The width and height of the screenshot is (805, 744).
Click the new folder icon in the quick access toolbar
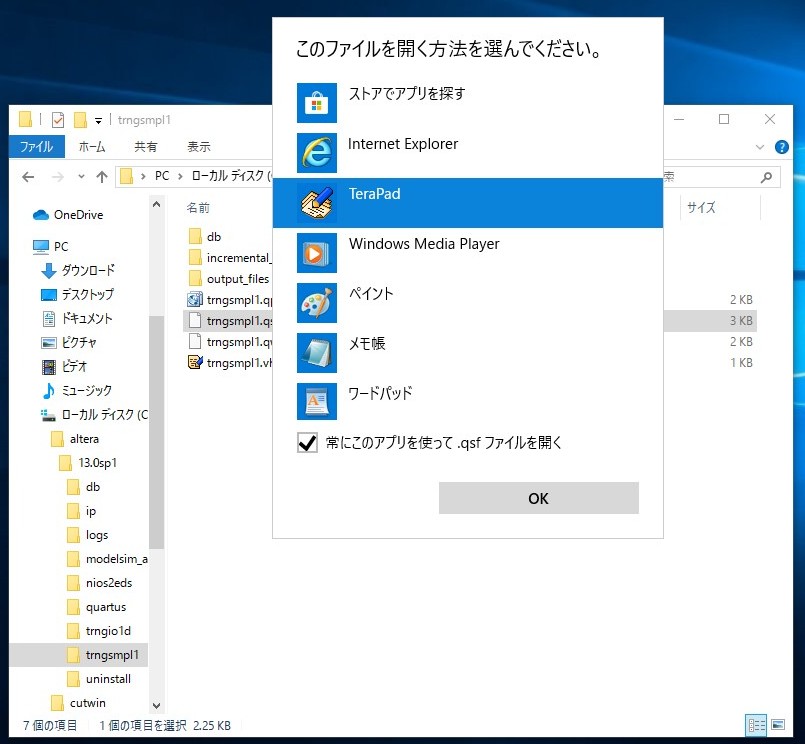pyautogui.click(x=80, y=120)
